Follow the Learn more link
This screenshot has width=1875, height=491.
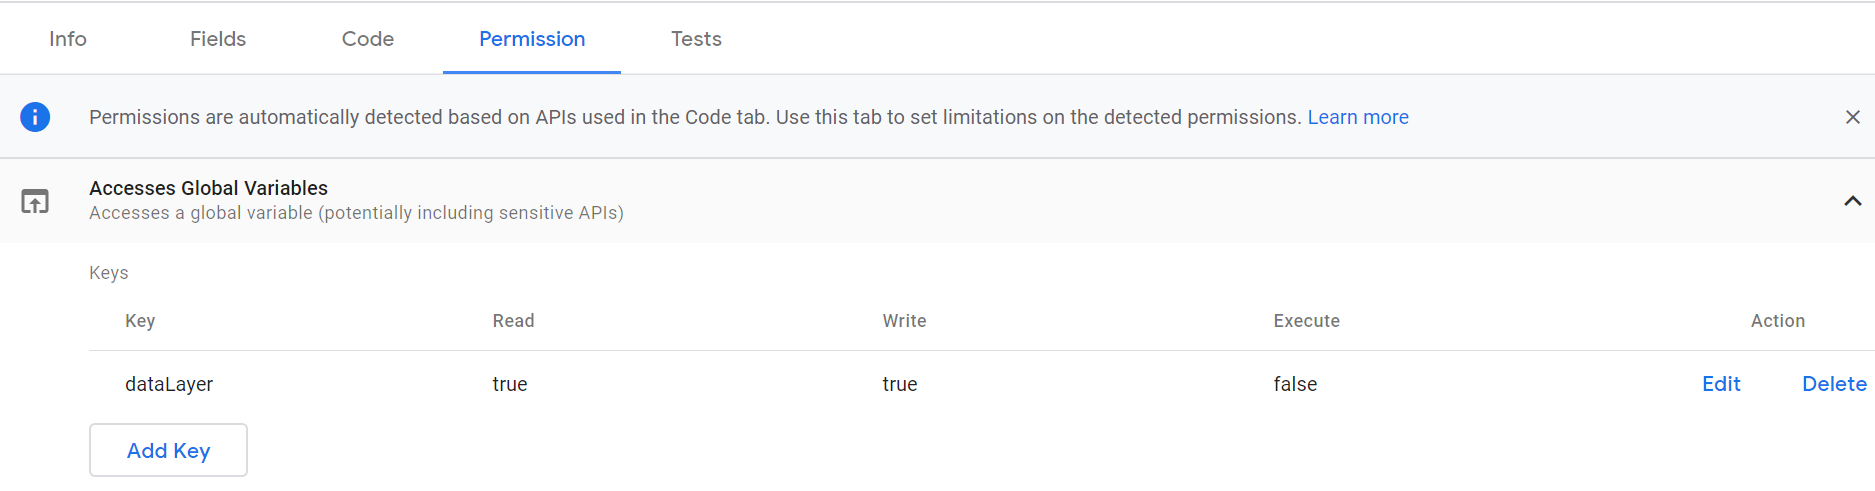1358,117
